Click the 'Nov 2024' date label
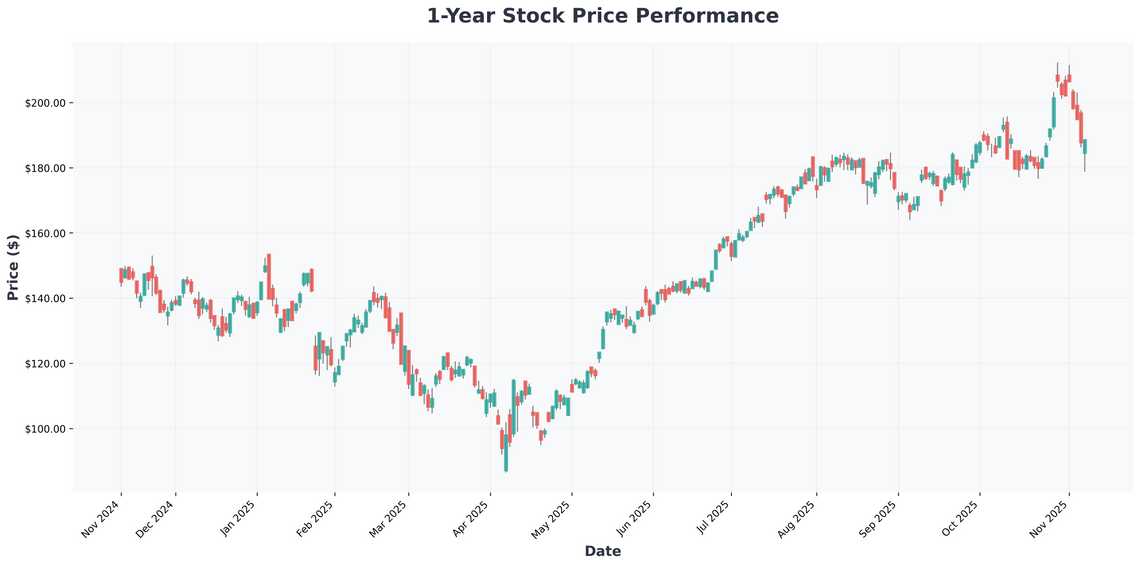 tap(101, 518)
